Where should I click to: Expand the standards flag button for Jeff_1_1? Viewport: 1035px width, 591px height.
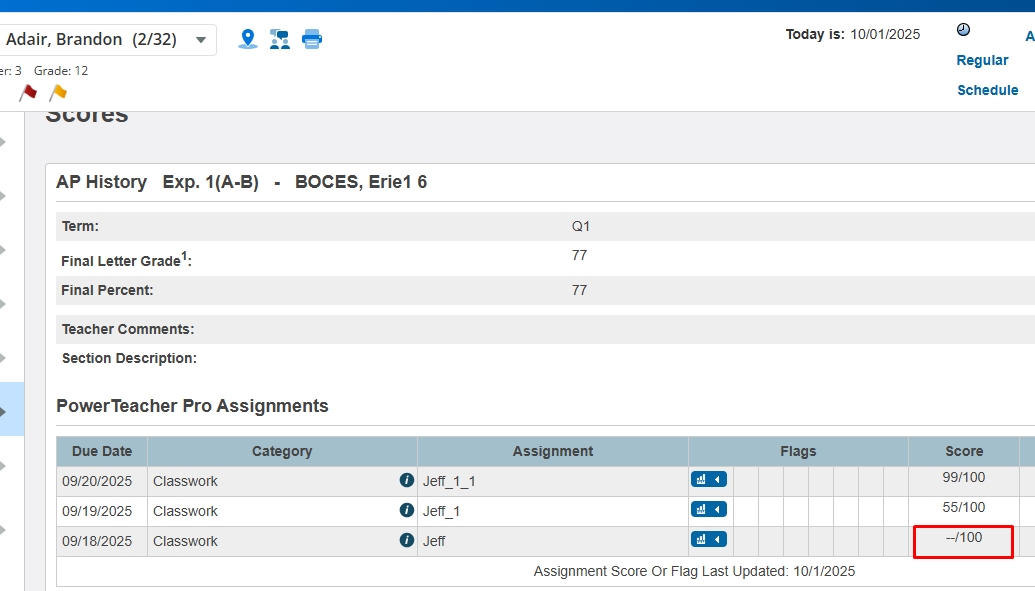[708, 480]
